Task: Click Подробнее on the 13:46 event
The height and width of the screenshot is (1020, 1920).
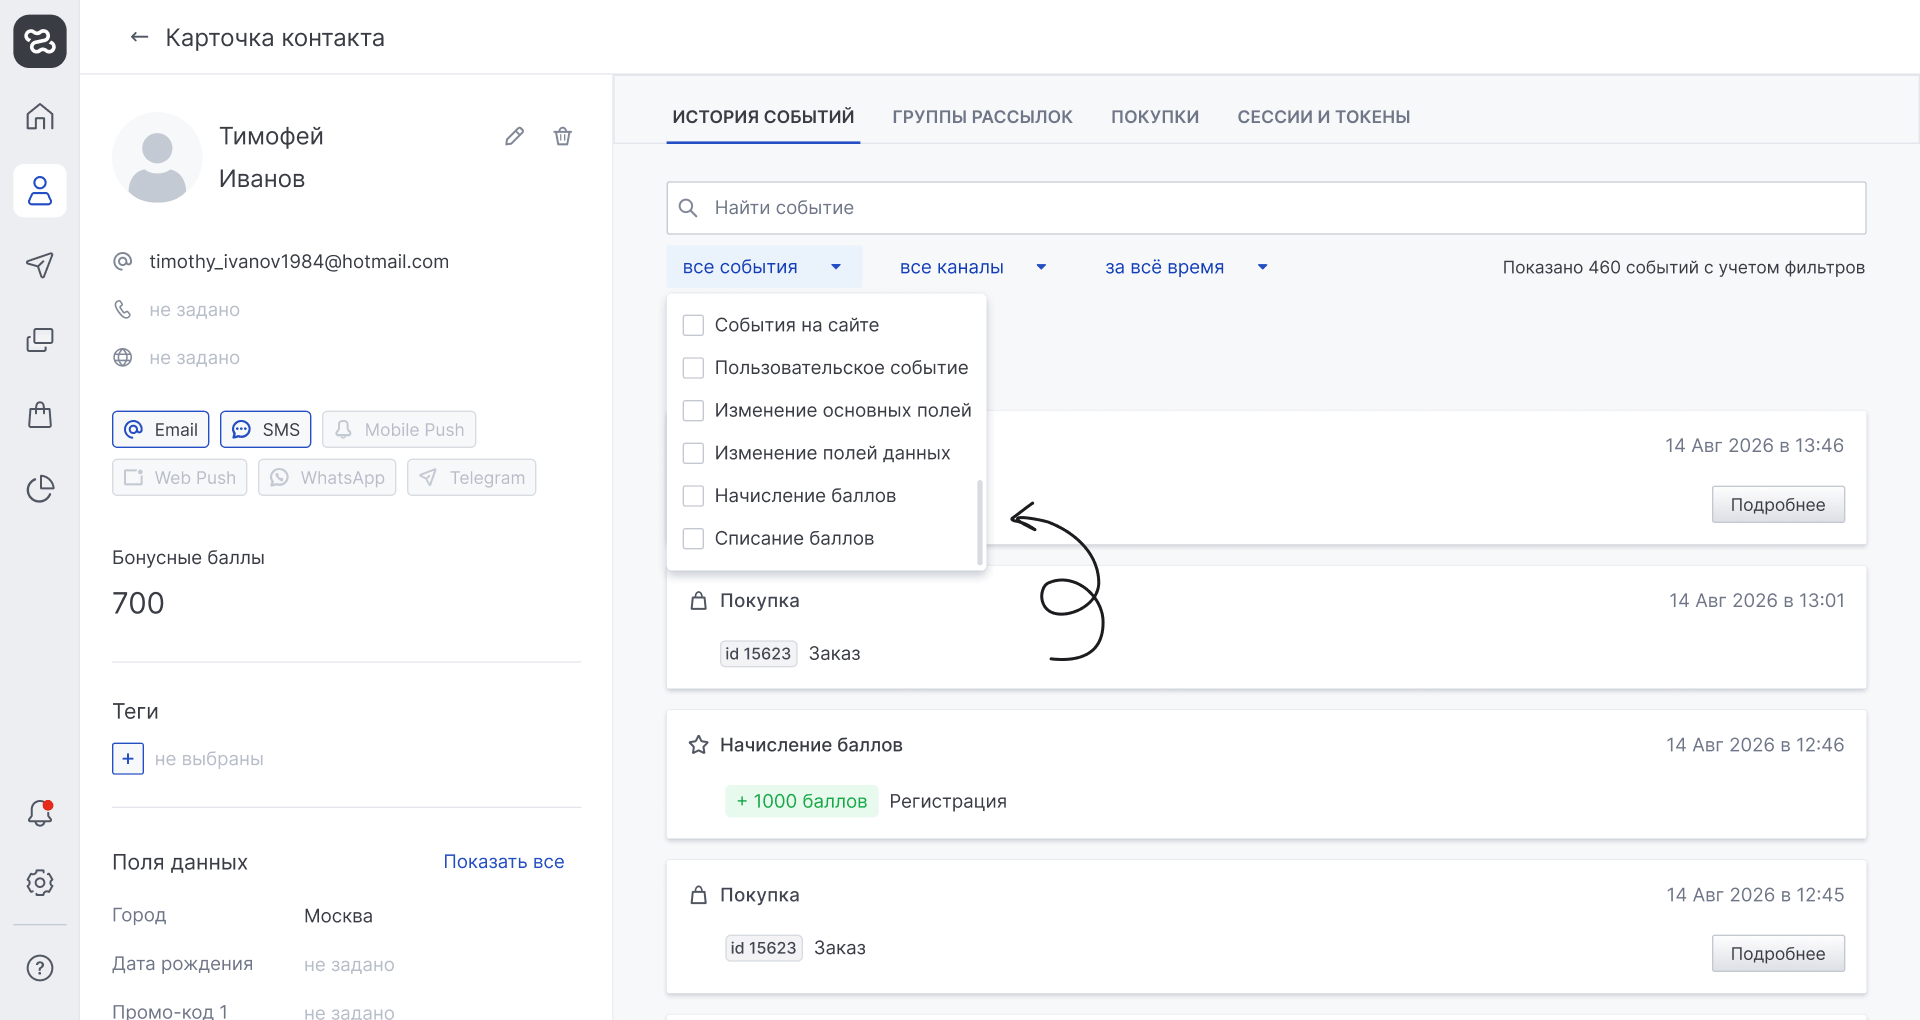Action: pyautogui.click(x=1778, y=505)
